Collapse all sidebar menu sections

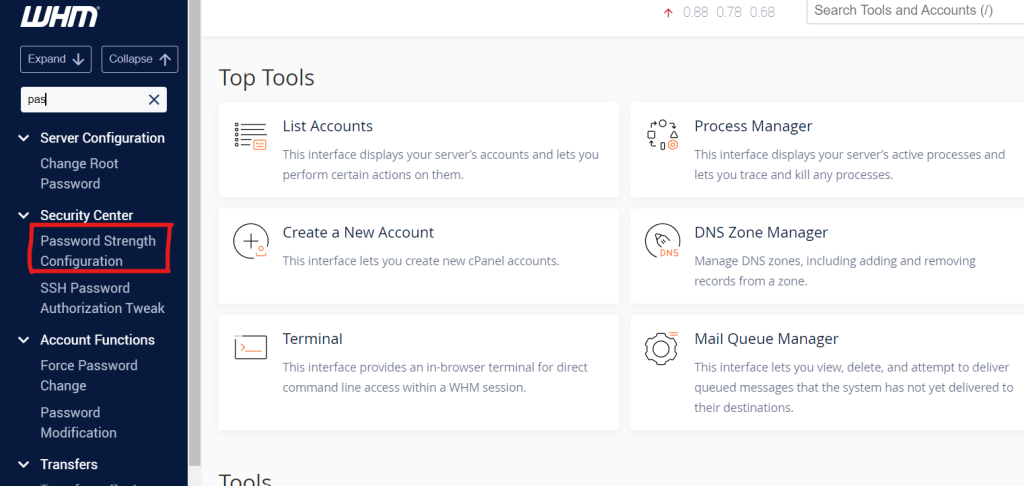tap(140, 59)
